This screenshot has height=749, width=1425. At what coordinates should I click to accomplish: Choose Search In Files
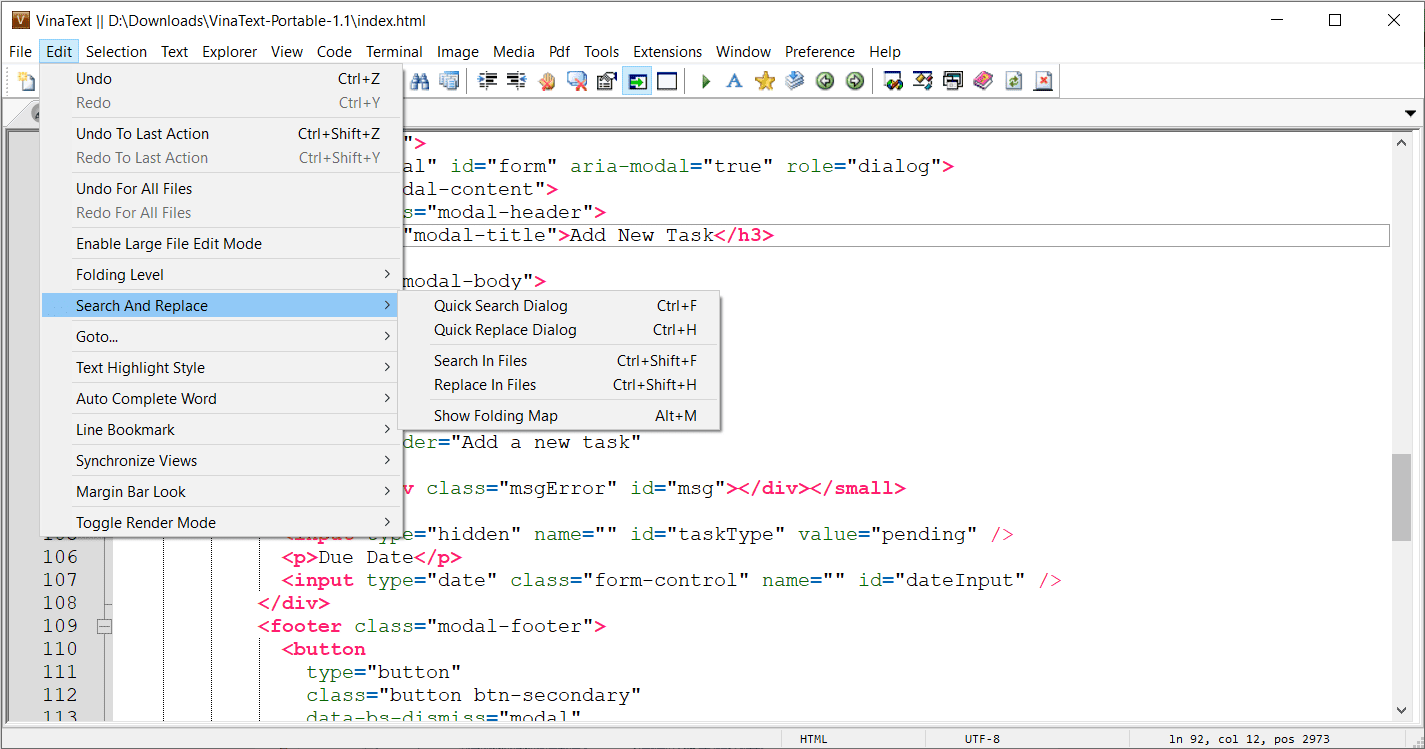[x=559, y=360]
